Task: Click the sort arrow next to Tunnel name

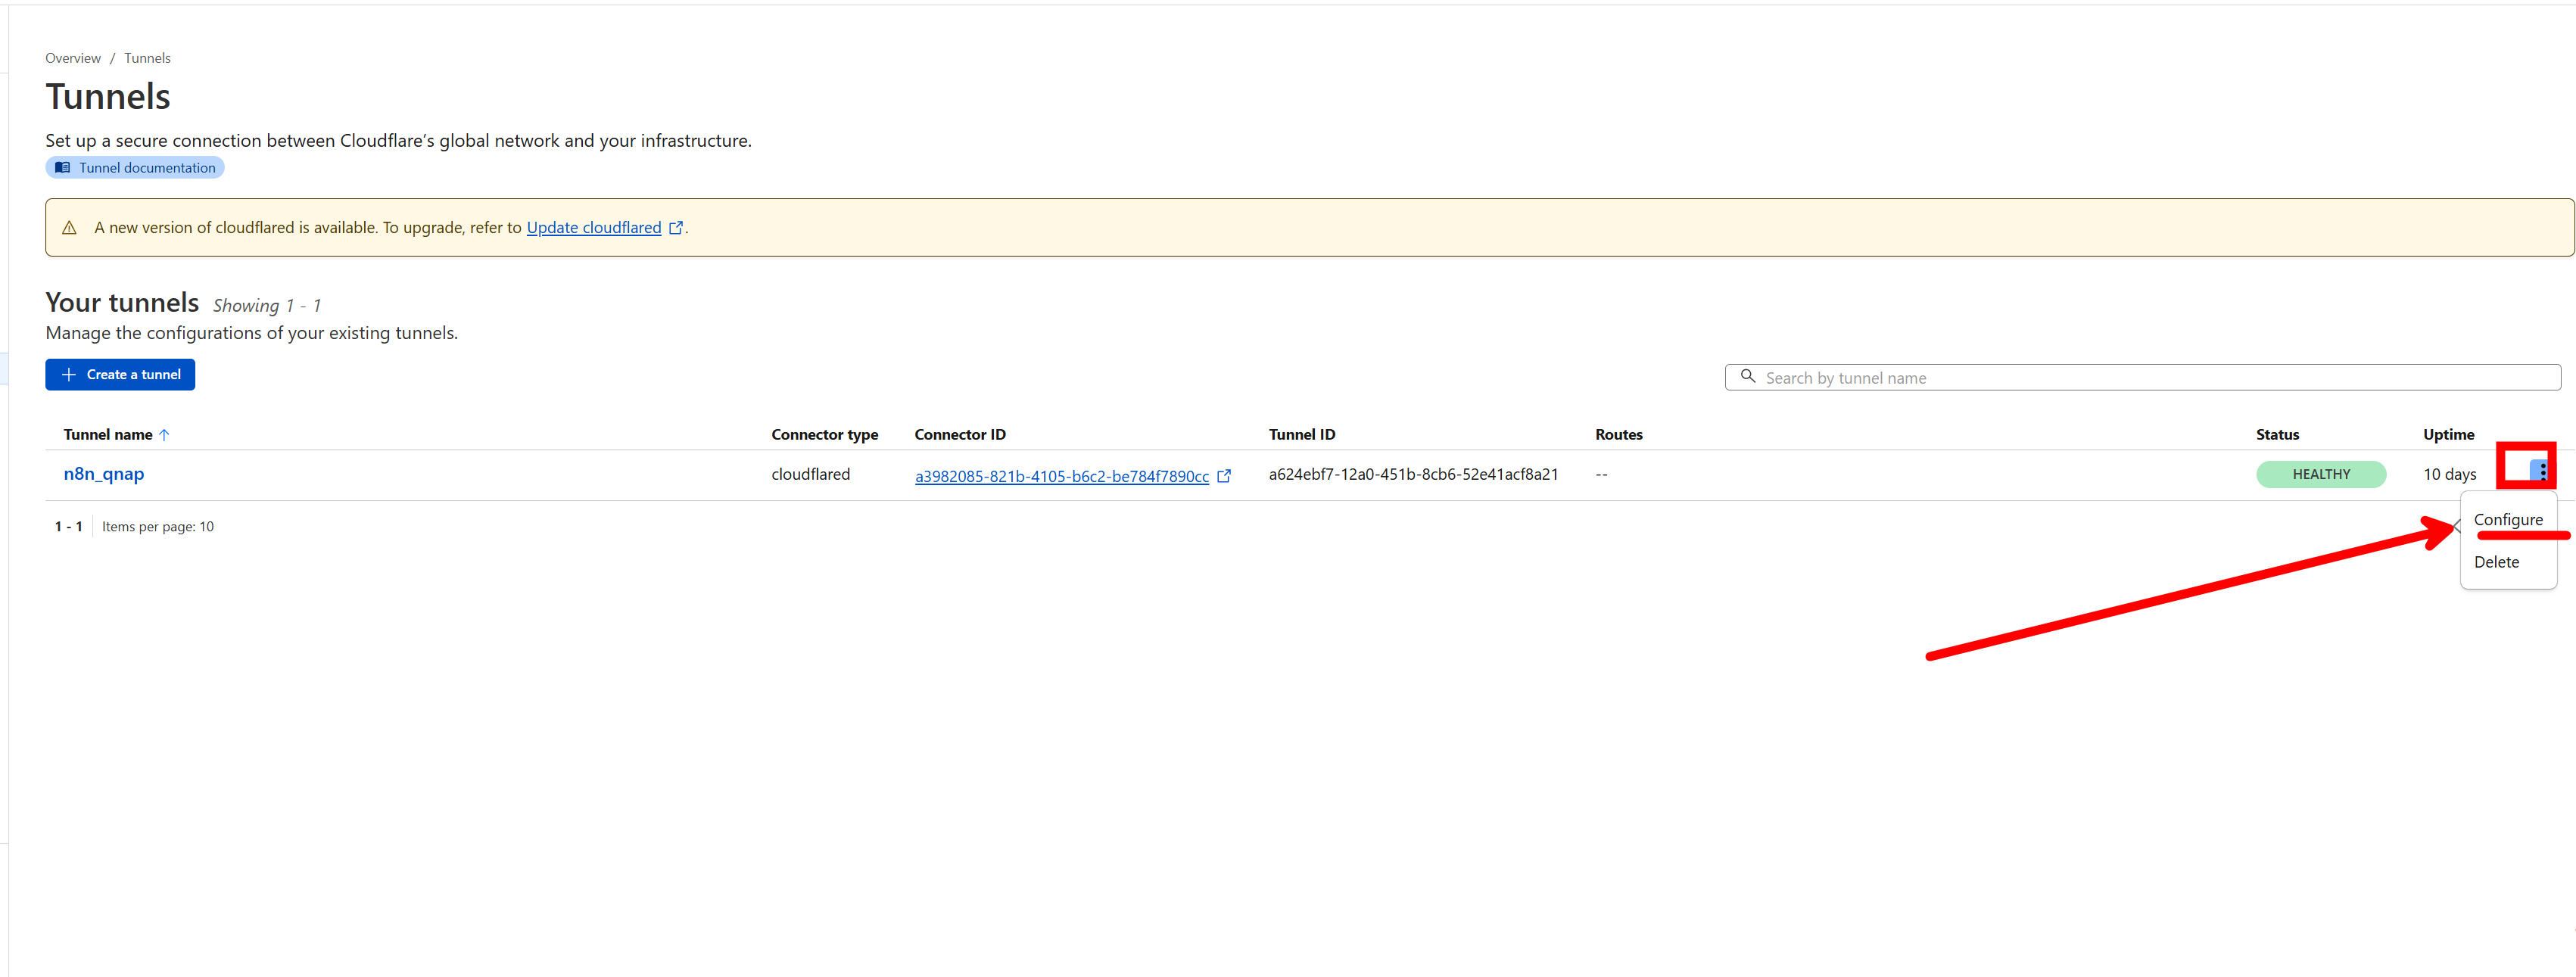Action: (x=166, y=434)
